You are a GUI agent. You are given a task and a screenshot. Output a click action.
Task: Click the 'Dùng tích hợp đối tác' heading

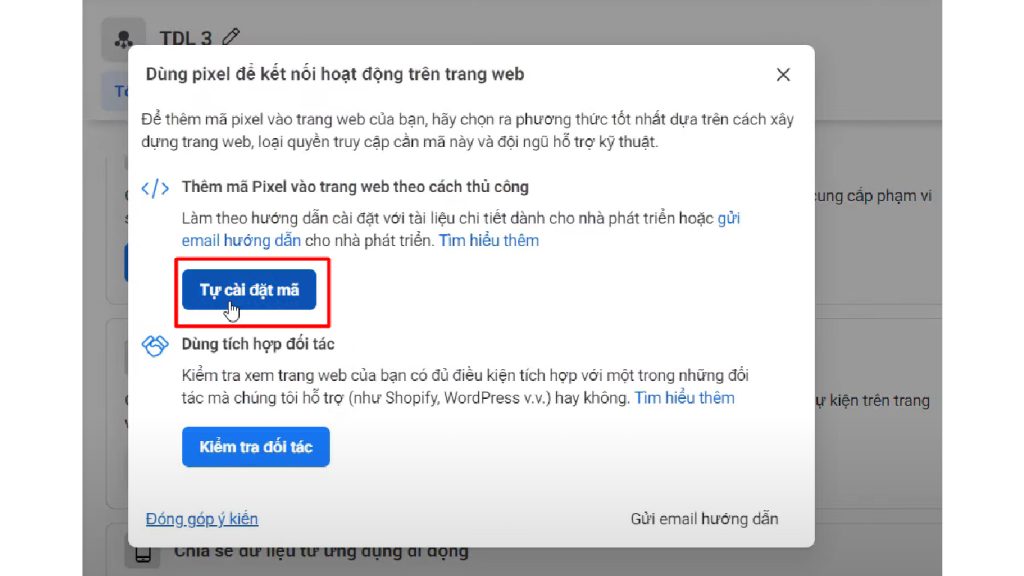point(258,344)
